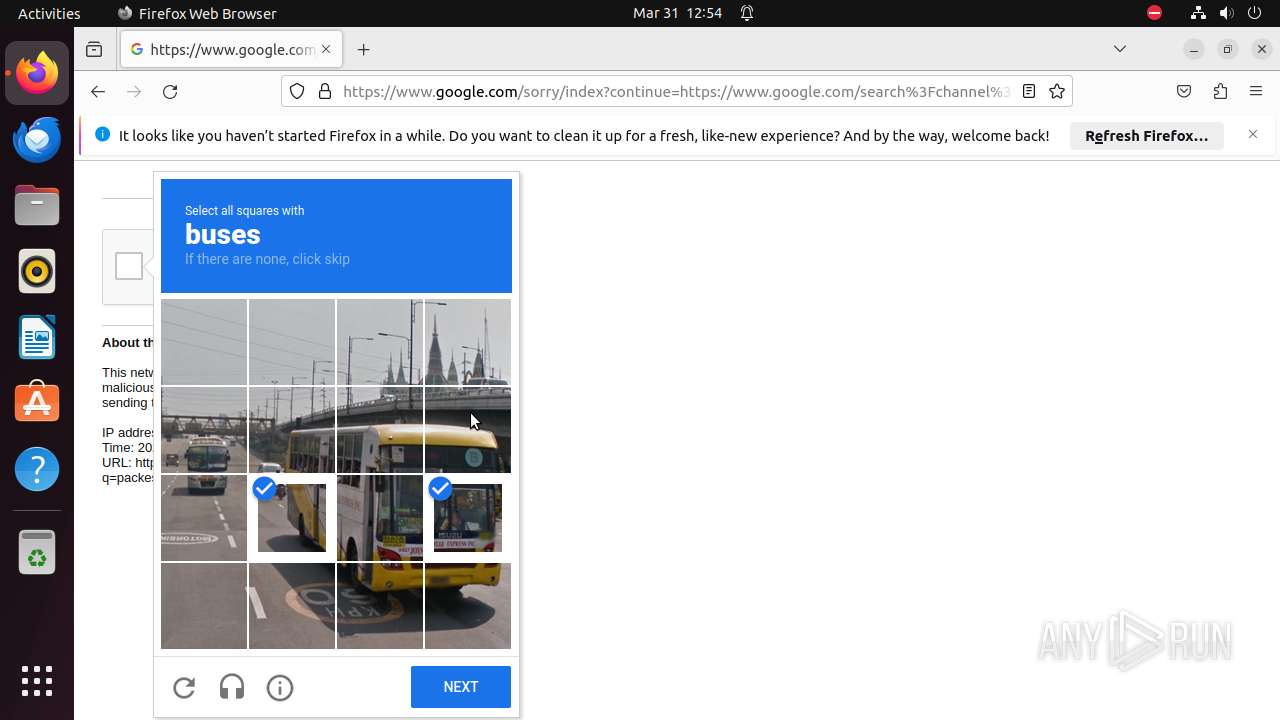Viewport: 1280px width, 720px height.
Task: Click the URL address field
Action: [x=676, y=91]
